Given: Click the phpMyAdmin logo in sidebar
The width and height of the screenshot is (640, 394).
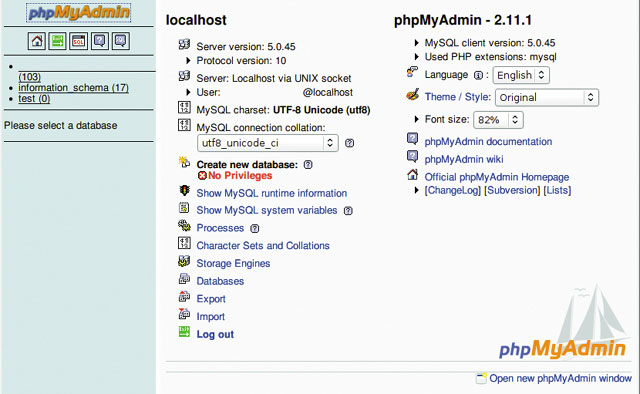Looking at the screenshot, I should tap(79, 12).
